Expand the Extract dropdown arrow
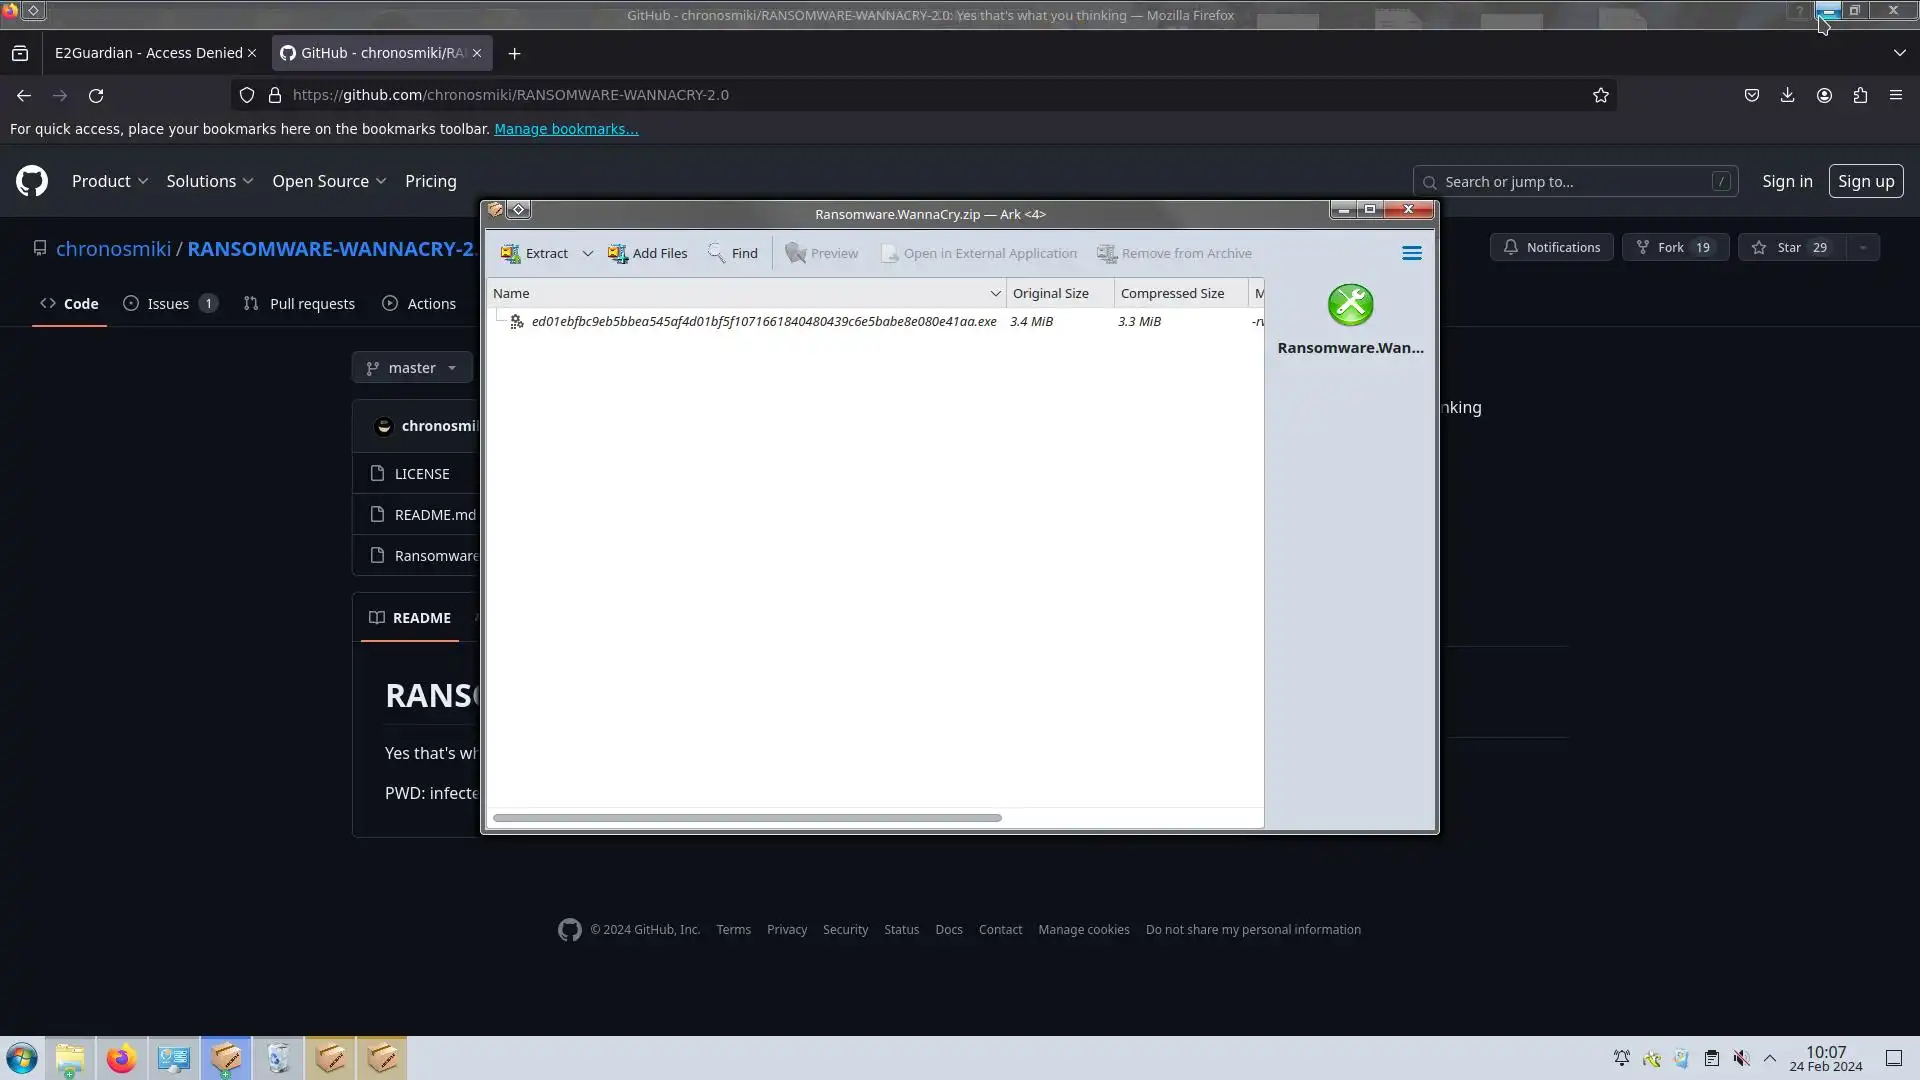The width and height of the screenshot is (1920, 1080). (x=588, y=253)
